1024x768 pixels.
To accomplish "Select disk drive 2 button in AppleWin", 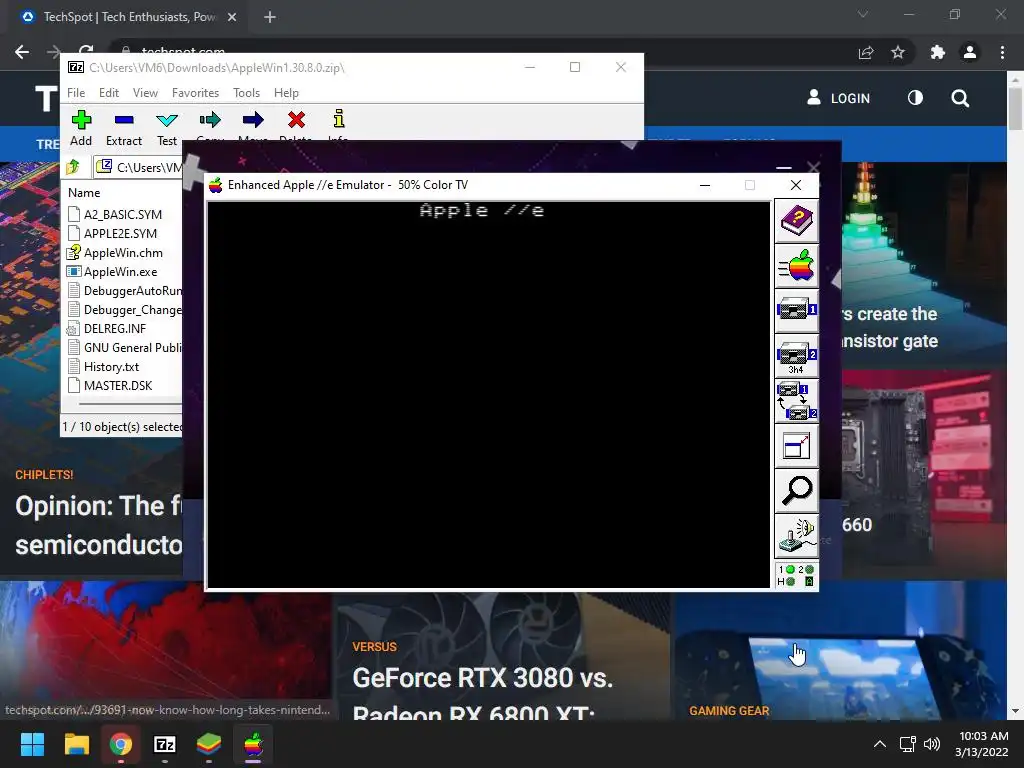I will click(x=796, y=355).
